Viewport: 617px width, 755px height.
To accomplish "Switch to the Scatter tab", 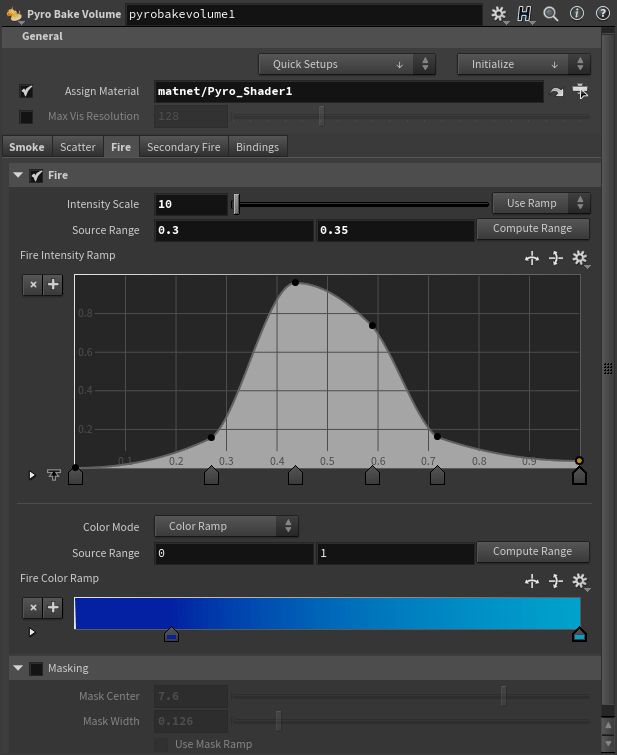I will click(x=78, y=147).
